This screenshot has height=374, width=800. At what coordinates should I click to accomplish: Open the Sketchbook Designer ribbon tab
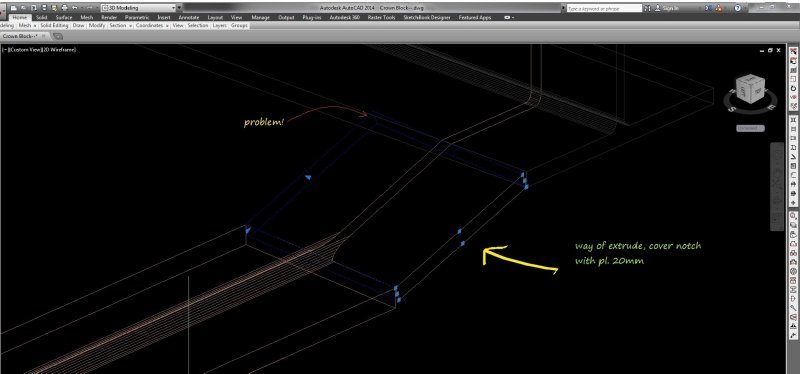coord(427,17)
